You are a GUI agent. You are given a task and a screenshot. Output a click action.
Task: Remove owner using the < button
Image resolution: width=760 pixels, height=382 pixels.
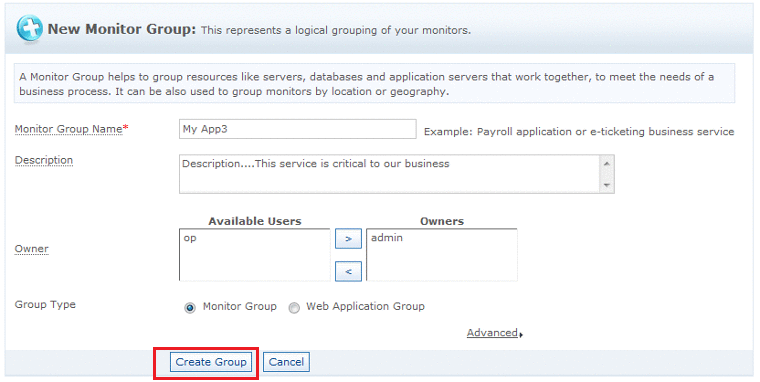pos(348,271)
